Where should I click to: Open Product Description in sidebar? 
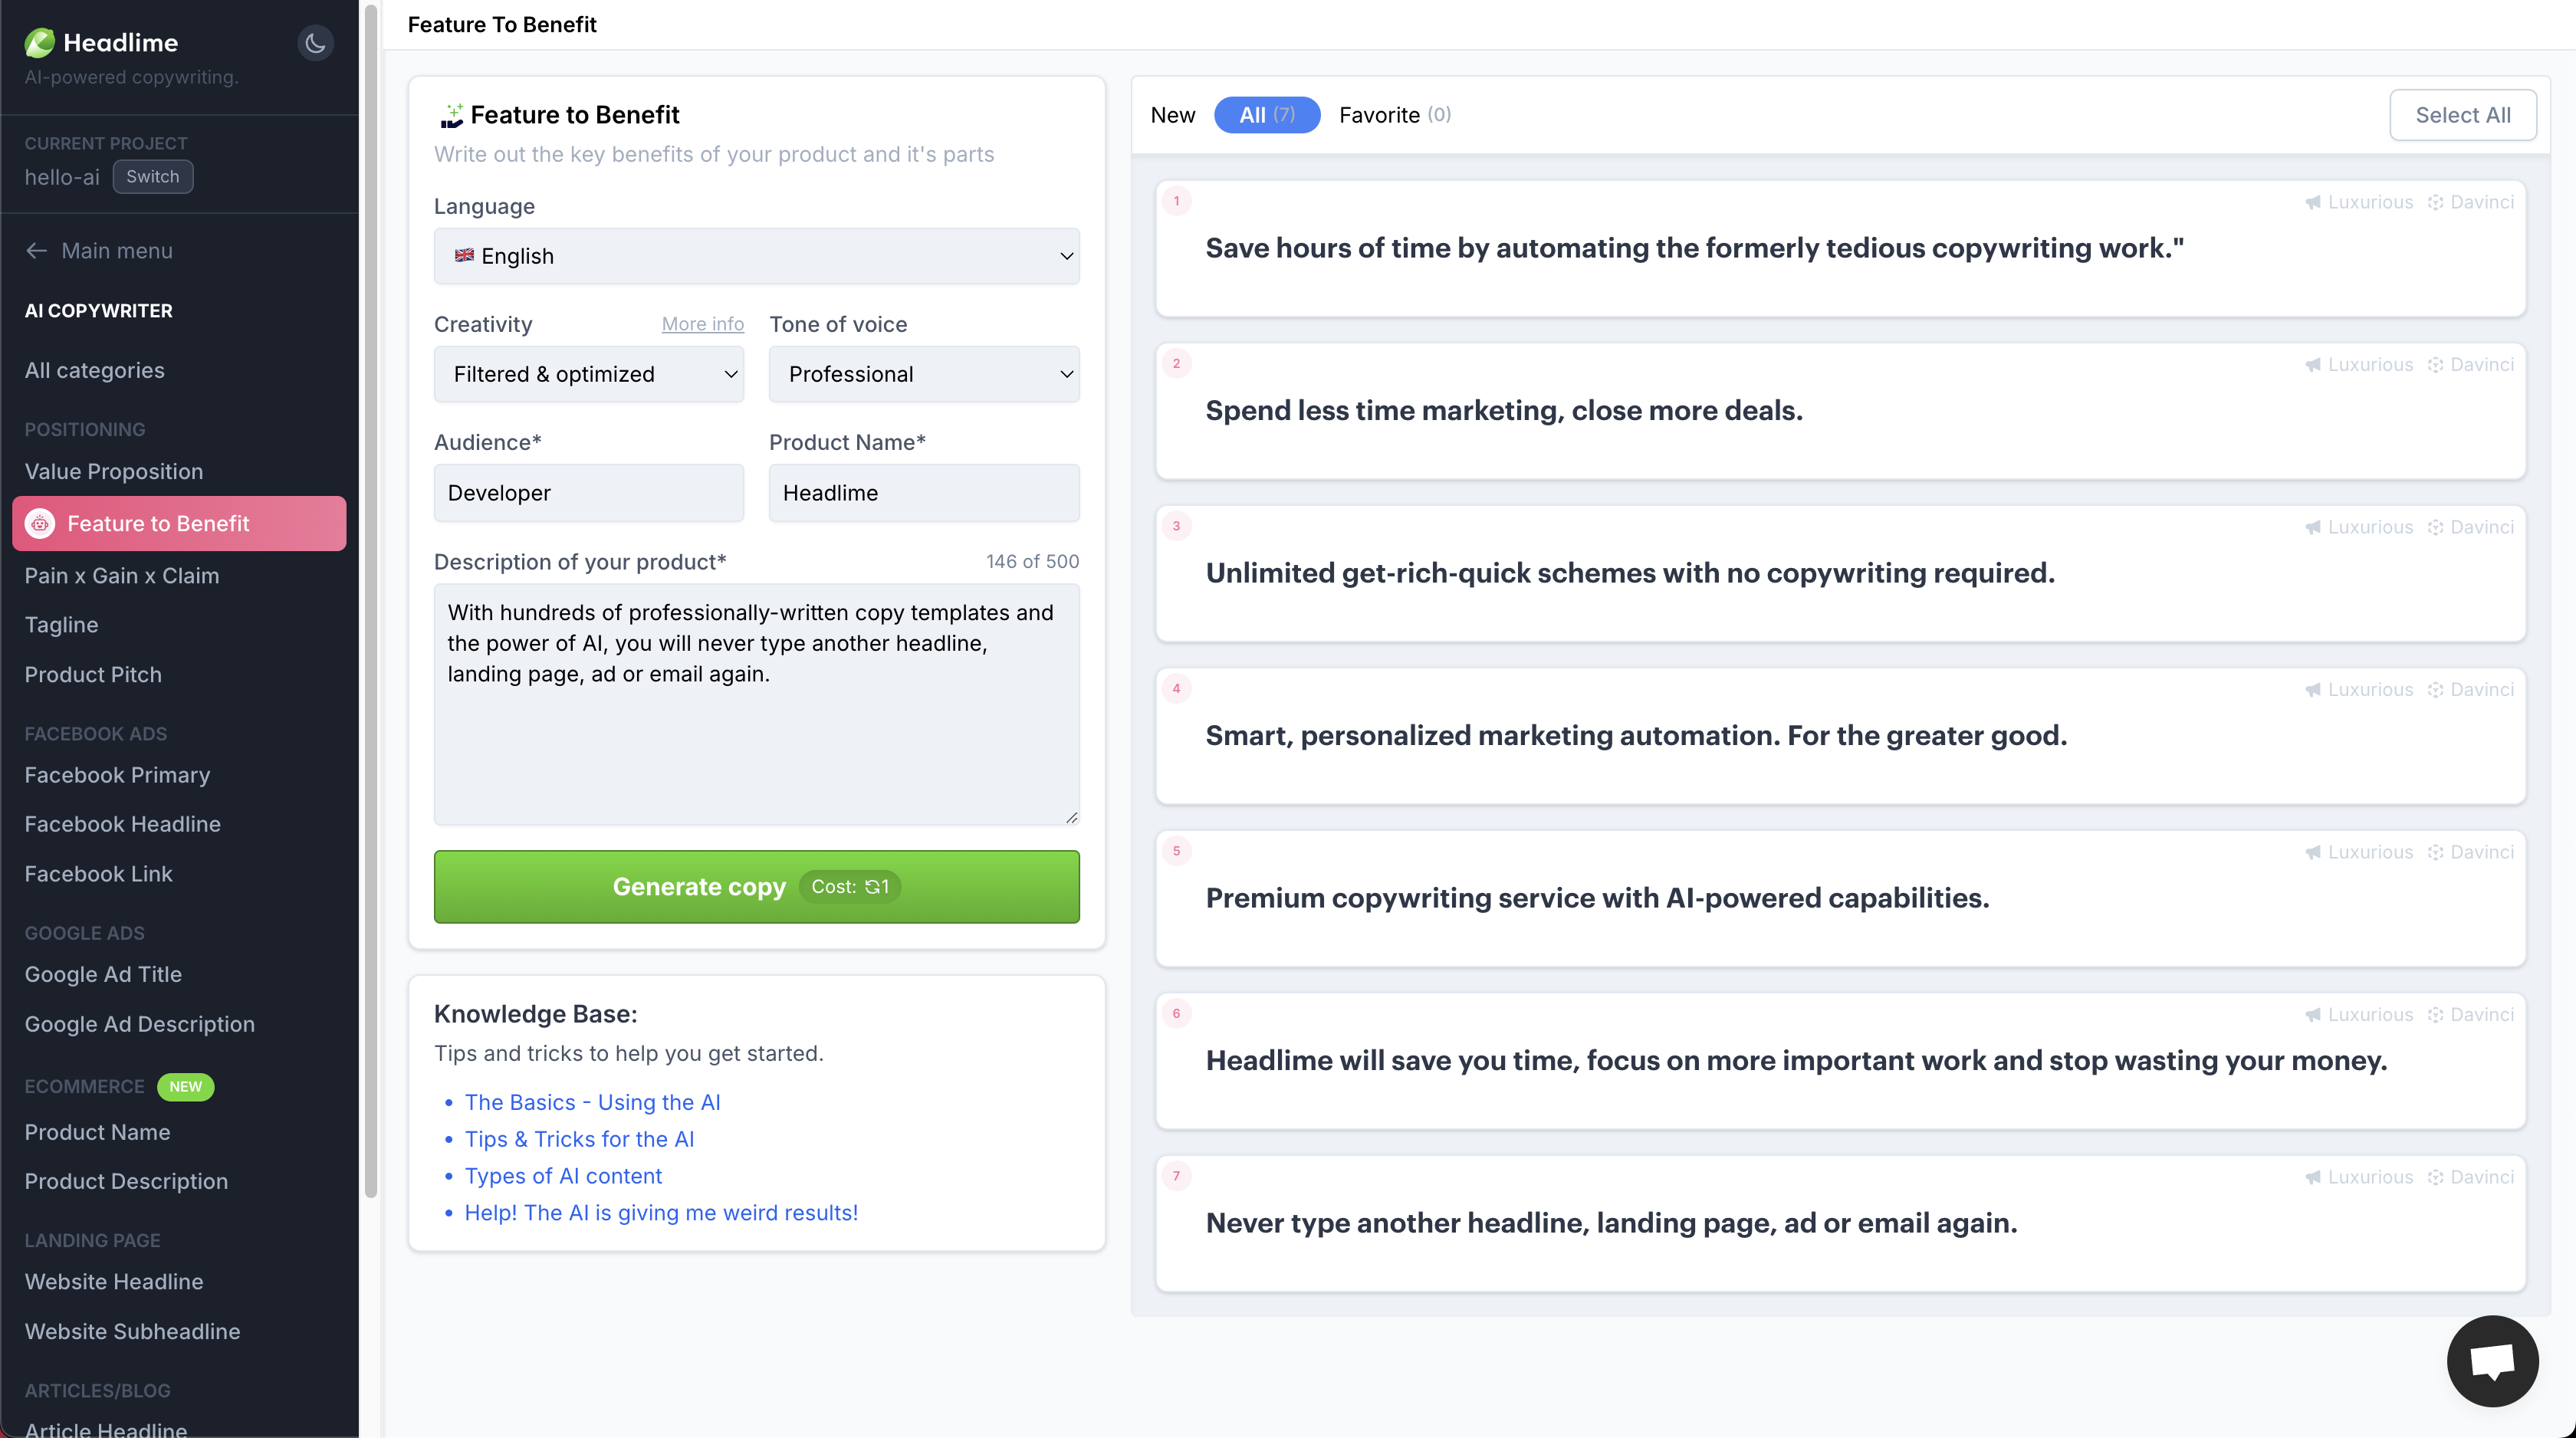[126, 1181]
